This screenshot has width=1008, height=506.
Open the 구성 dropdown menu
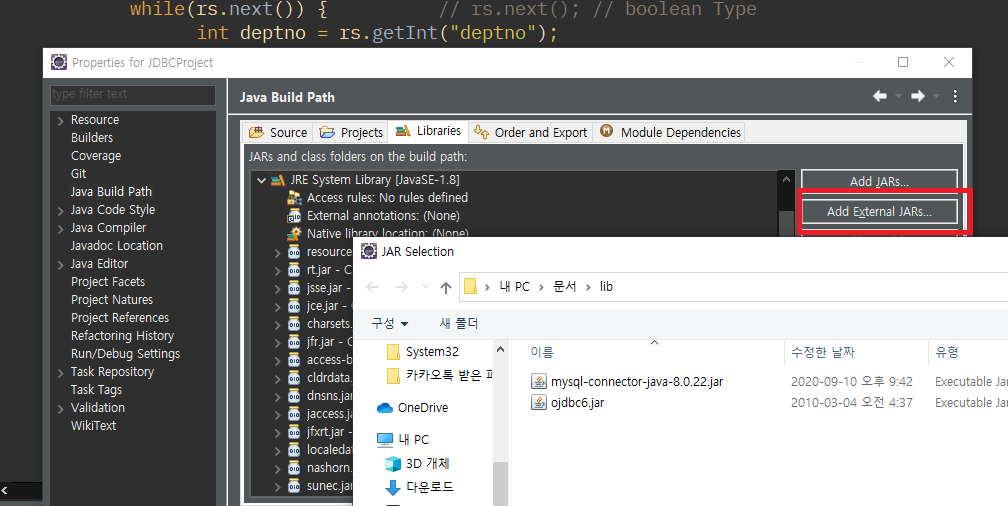point(390,323)
